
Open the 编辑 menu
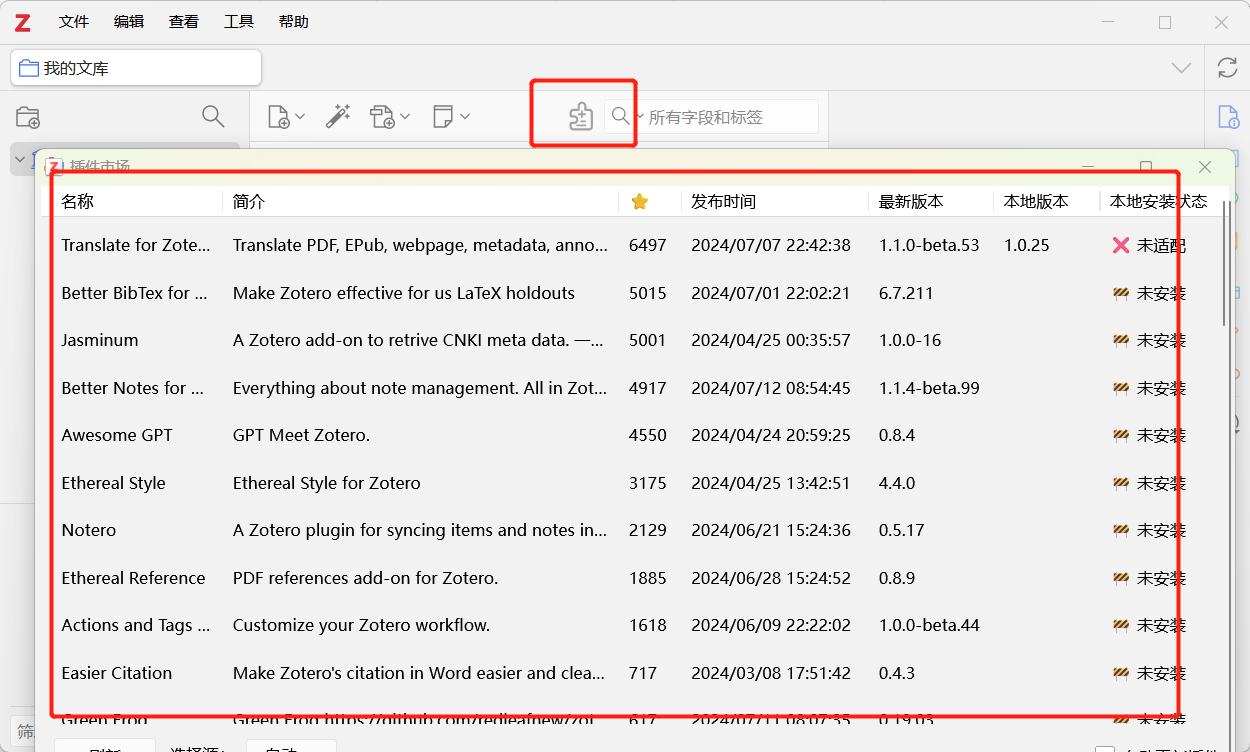129,22
